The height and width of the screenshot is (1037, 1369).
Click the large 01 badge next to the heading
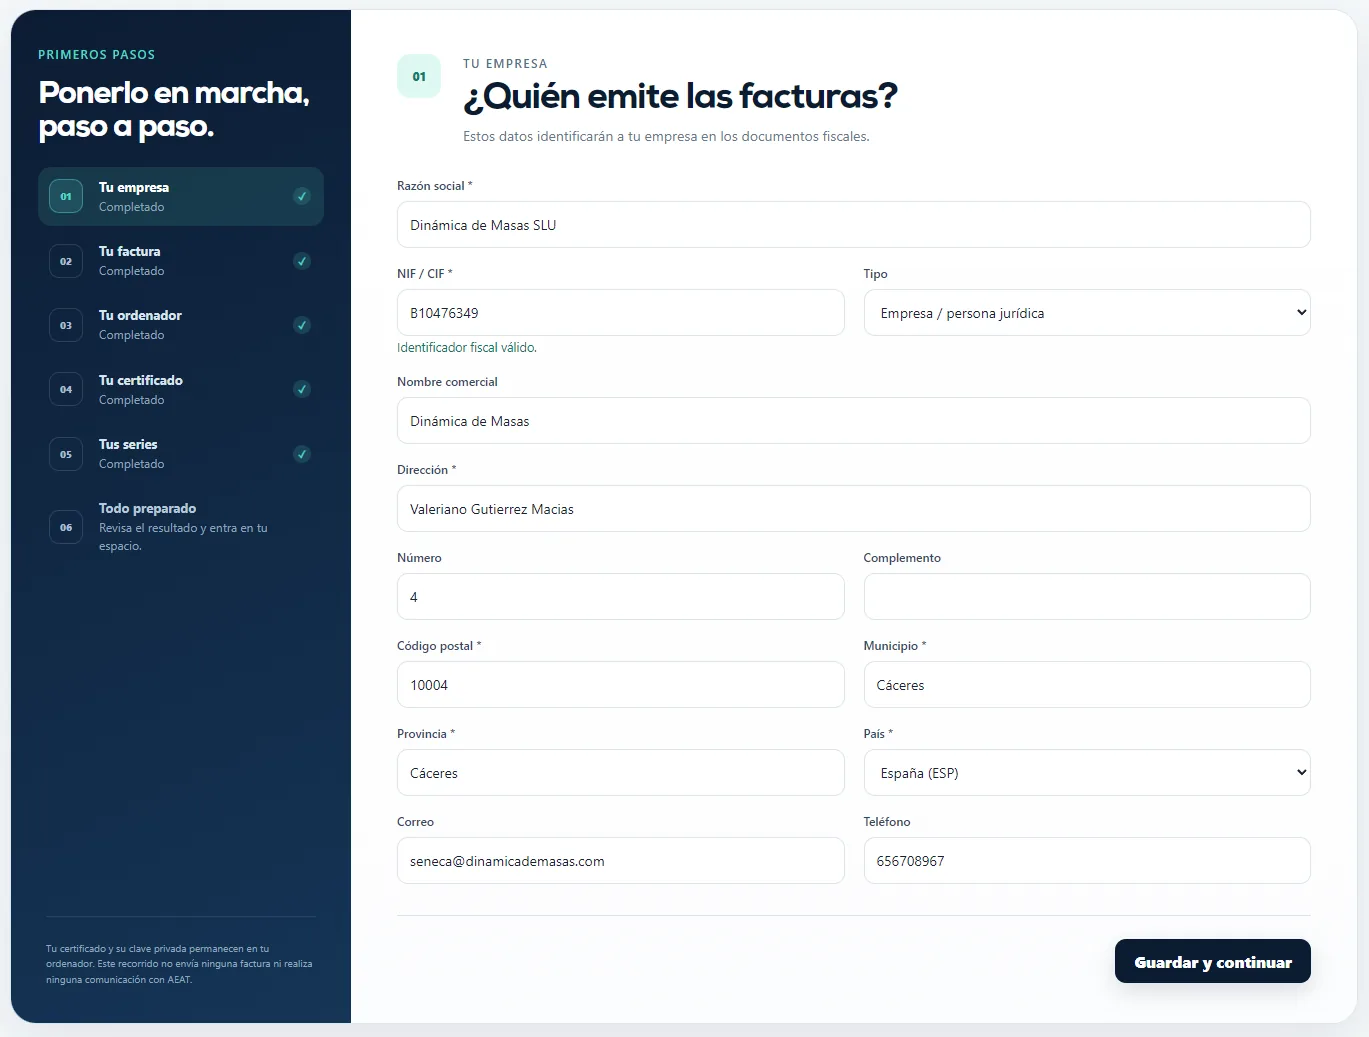[x=419, y=76]
